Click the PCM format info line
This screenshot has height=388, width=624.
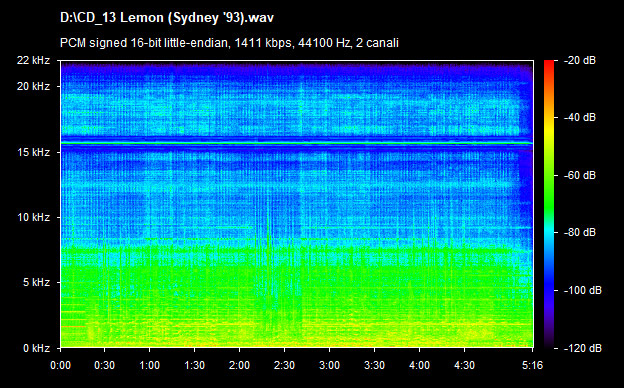(x=229, y=43)
